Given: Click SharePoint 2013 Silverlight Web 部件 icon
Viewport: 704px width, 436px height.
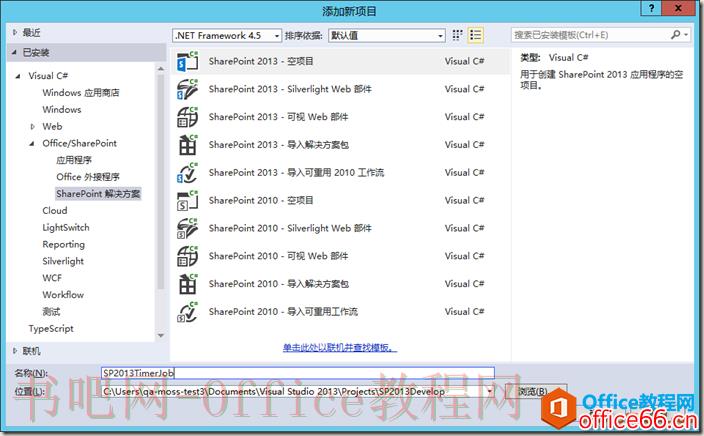Looking at the screenshot, I should tap(188, 89).
